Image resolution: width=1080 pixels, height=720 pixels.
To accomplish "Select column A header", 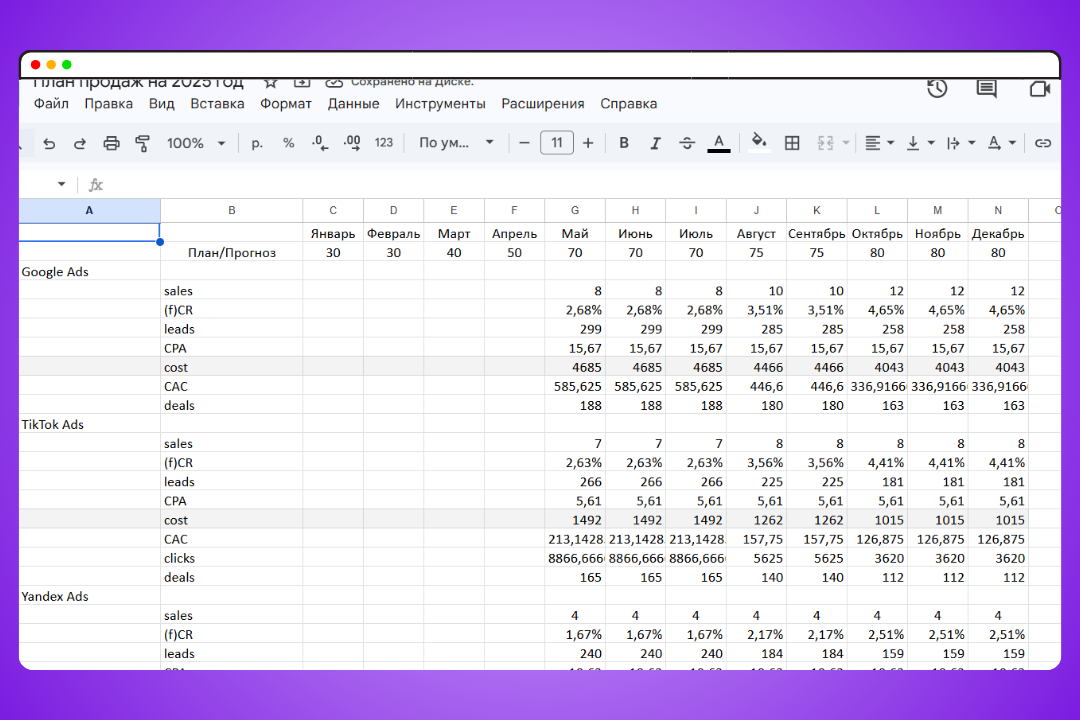I will 90,210.
